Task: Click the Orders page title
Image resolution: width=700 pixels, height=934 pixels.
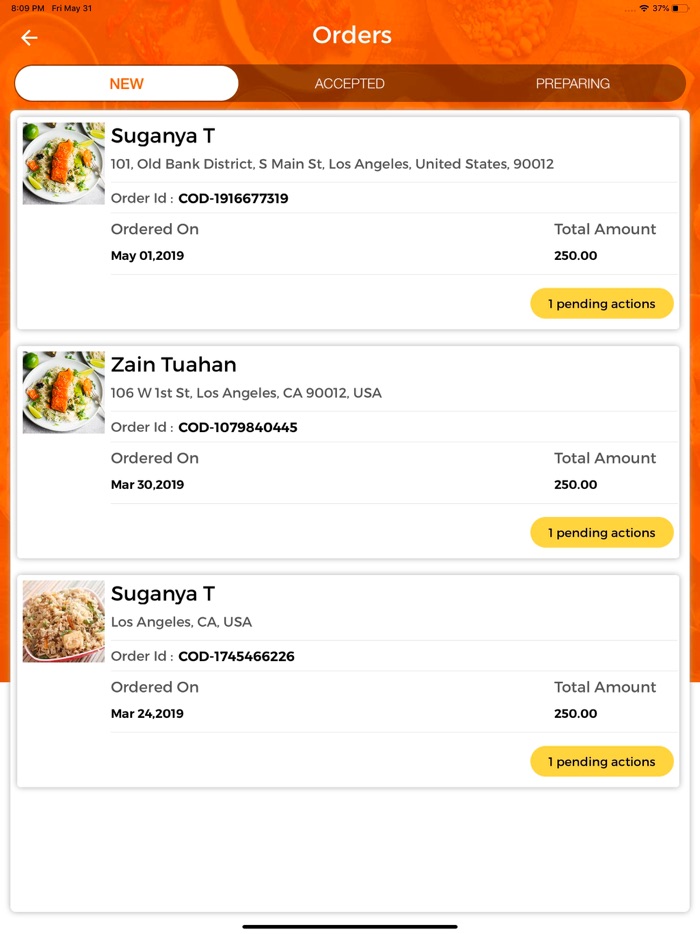Action: coord(351,35)
